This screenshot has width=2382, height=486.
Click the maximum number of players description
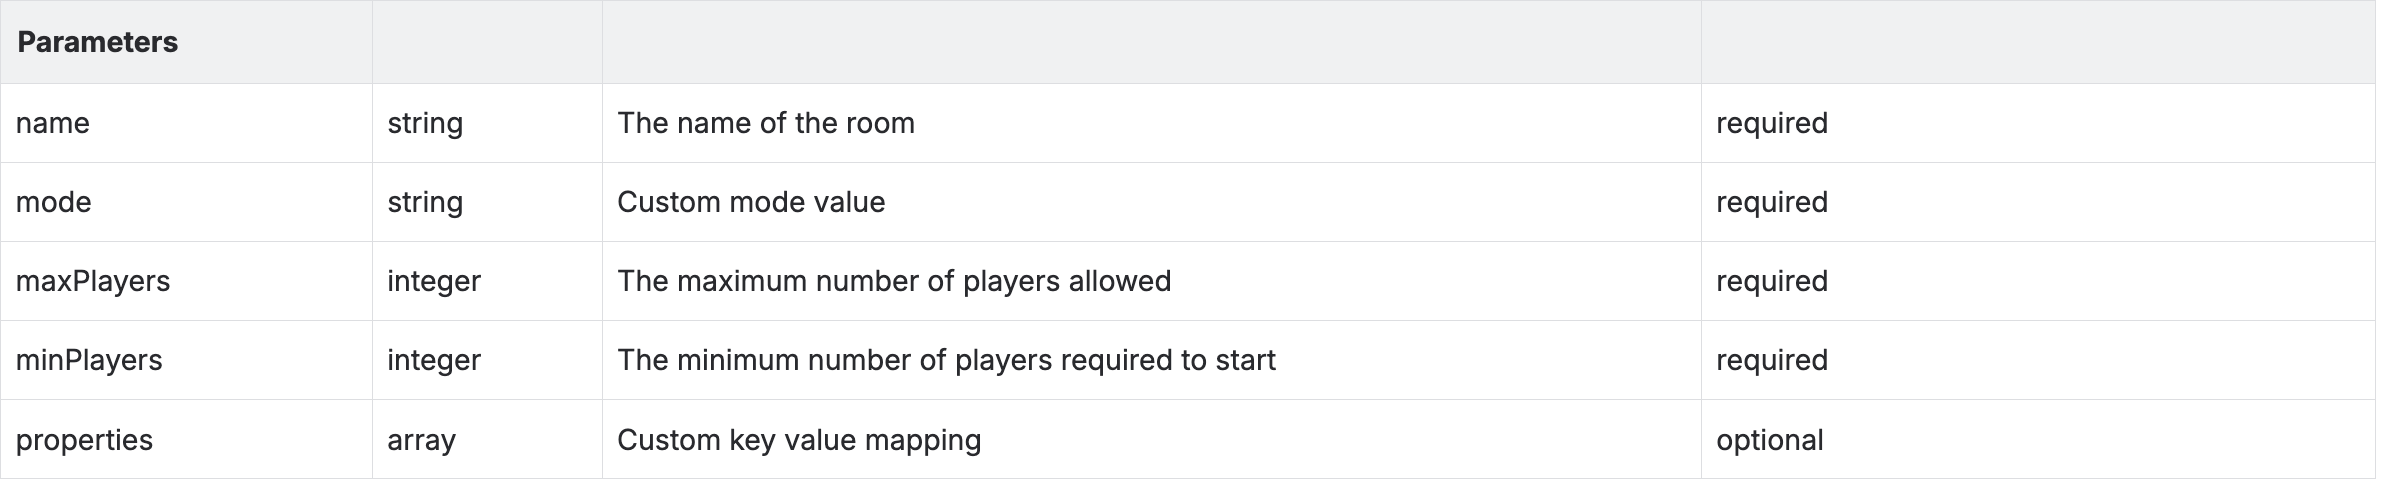(x=894, y=281)
